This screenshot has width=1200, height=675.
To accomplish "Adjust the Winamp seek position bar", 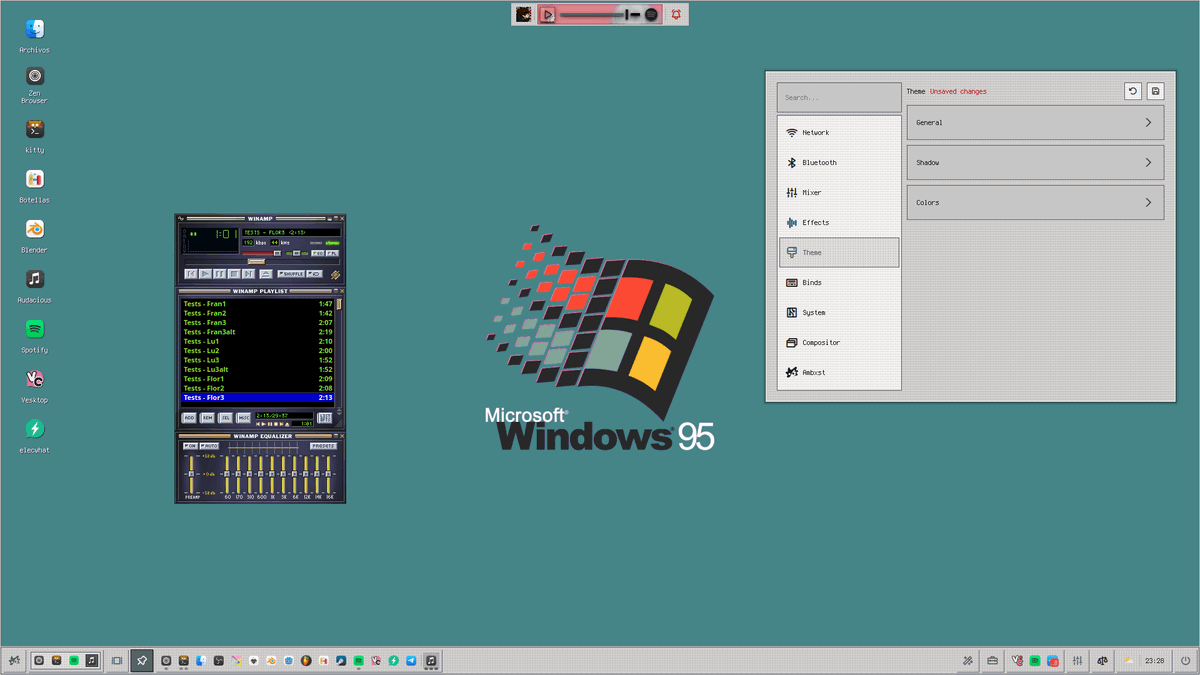I will tap(262, 262).
